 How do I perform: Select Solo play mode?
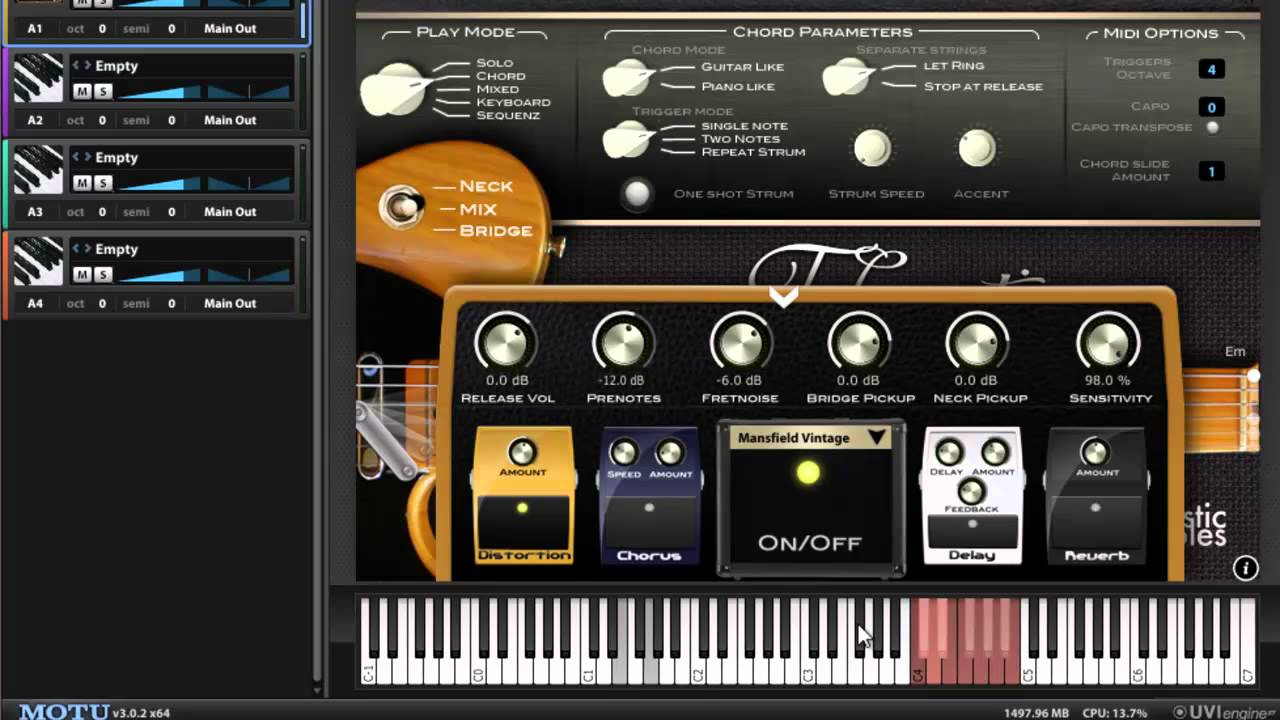495,63
